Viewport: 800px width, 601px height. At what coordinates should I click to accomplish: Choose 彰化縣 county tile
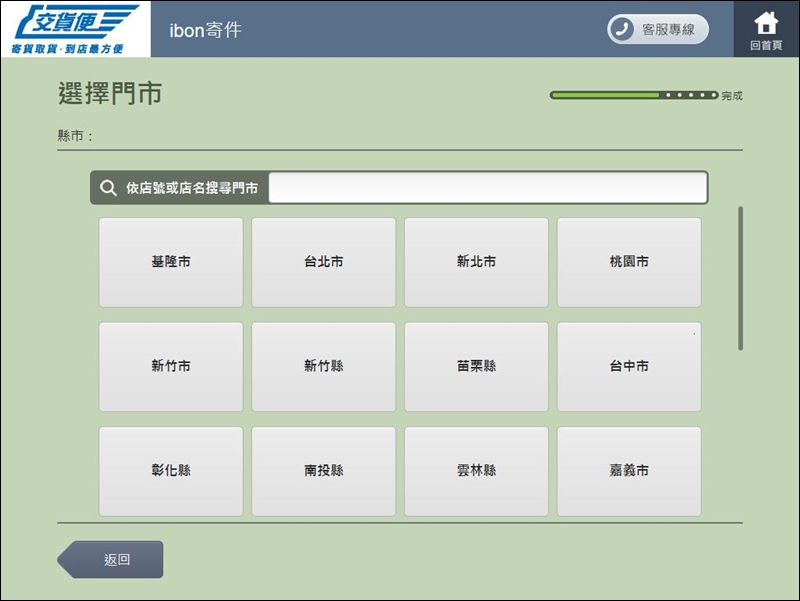(x=171, y=471)
